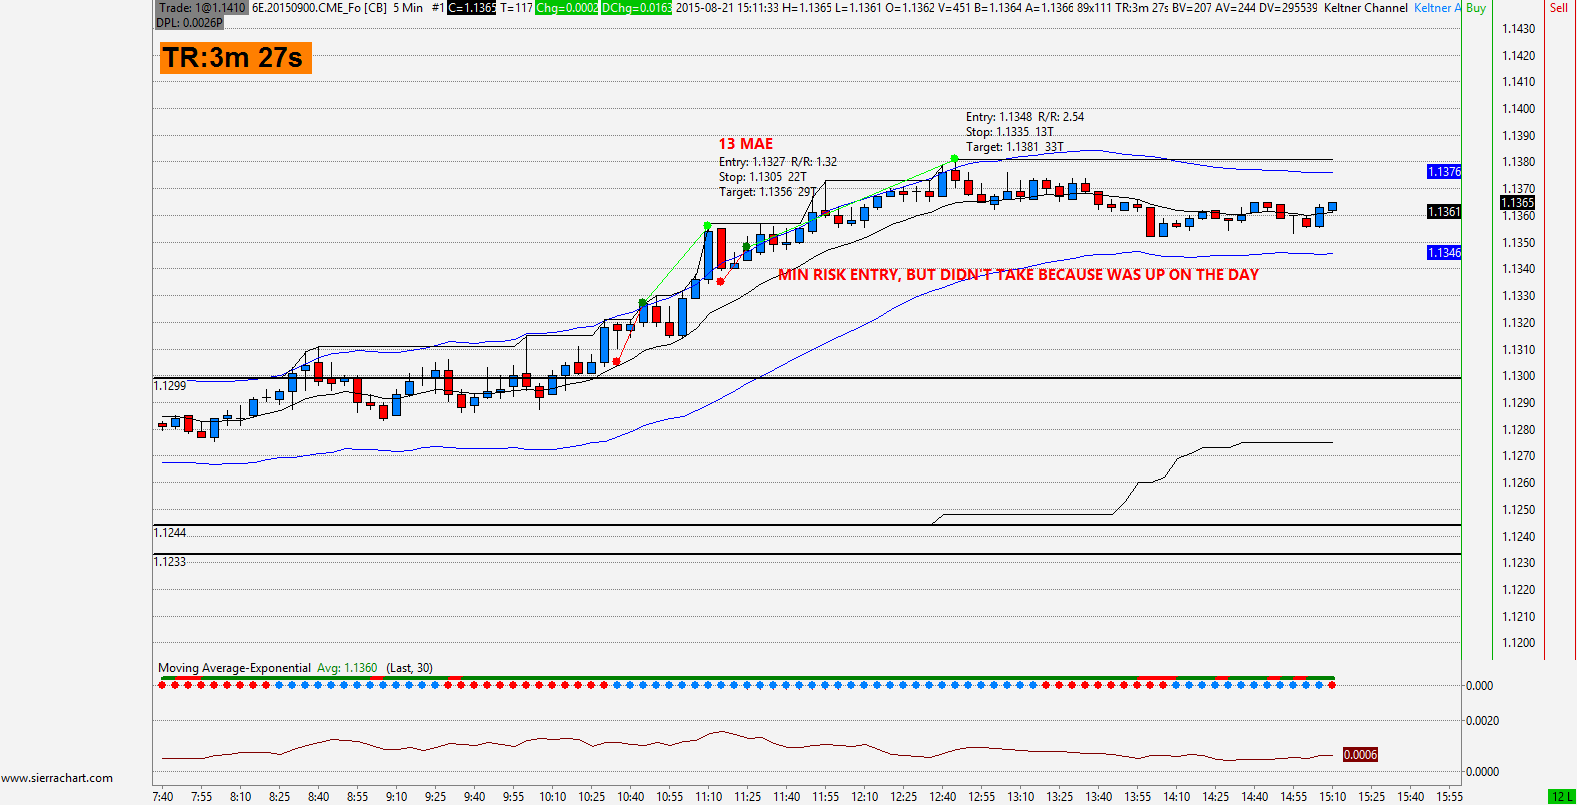1577x805 pixels.
Task: Open the www.sierrachart.com link
Action: click(x=57, y=778)
